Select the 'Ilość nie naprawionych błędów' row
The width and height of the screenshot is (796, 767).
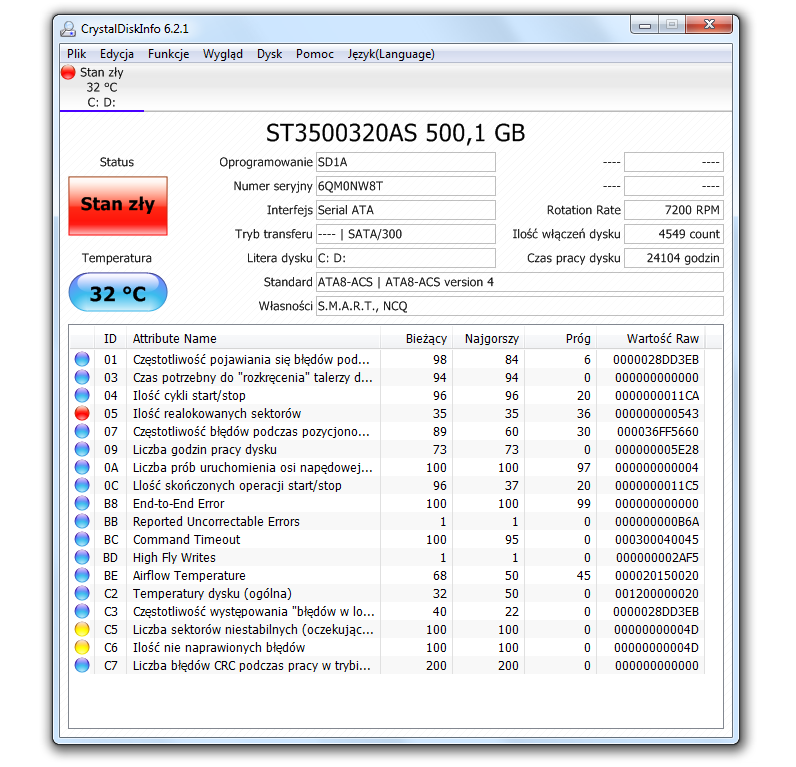(x=388, y=648)
